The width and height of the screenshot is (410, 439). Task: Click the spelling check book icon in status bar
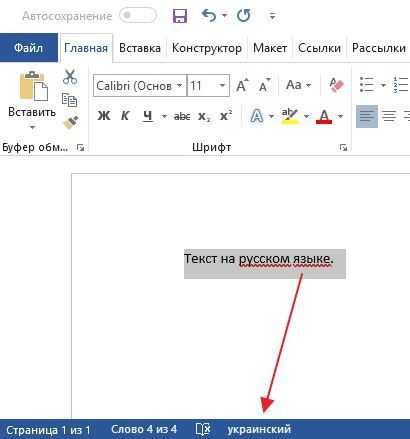[203, 429]
